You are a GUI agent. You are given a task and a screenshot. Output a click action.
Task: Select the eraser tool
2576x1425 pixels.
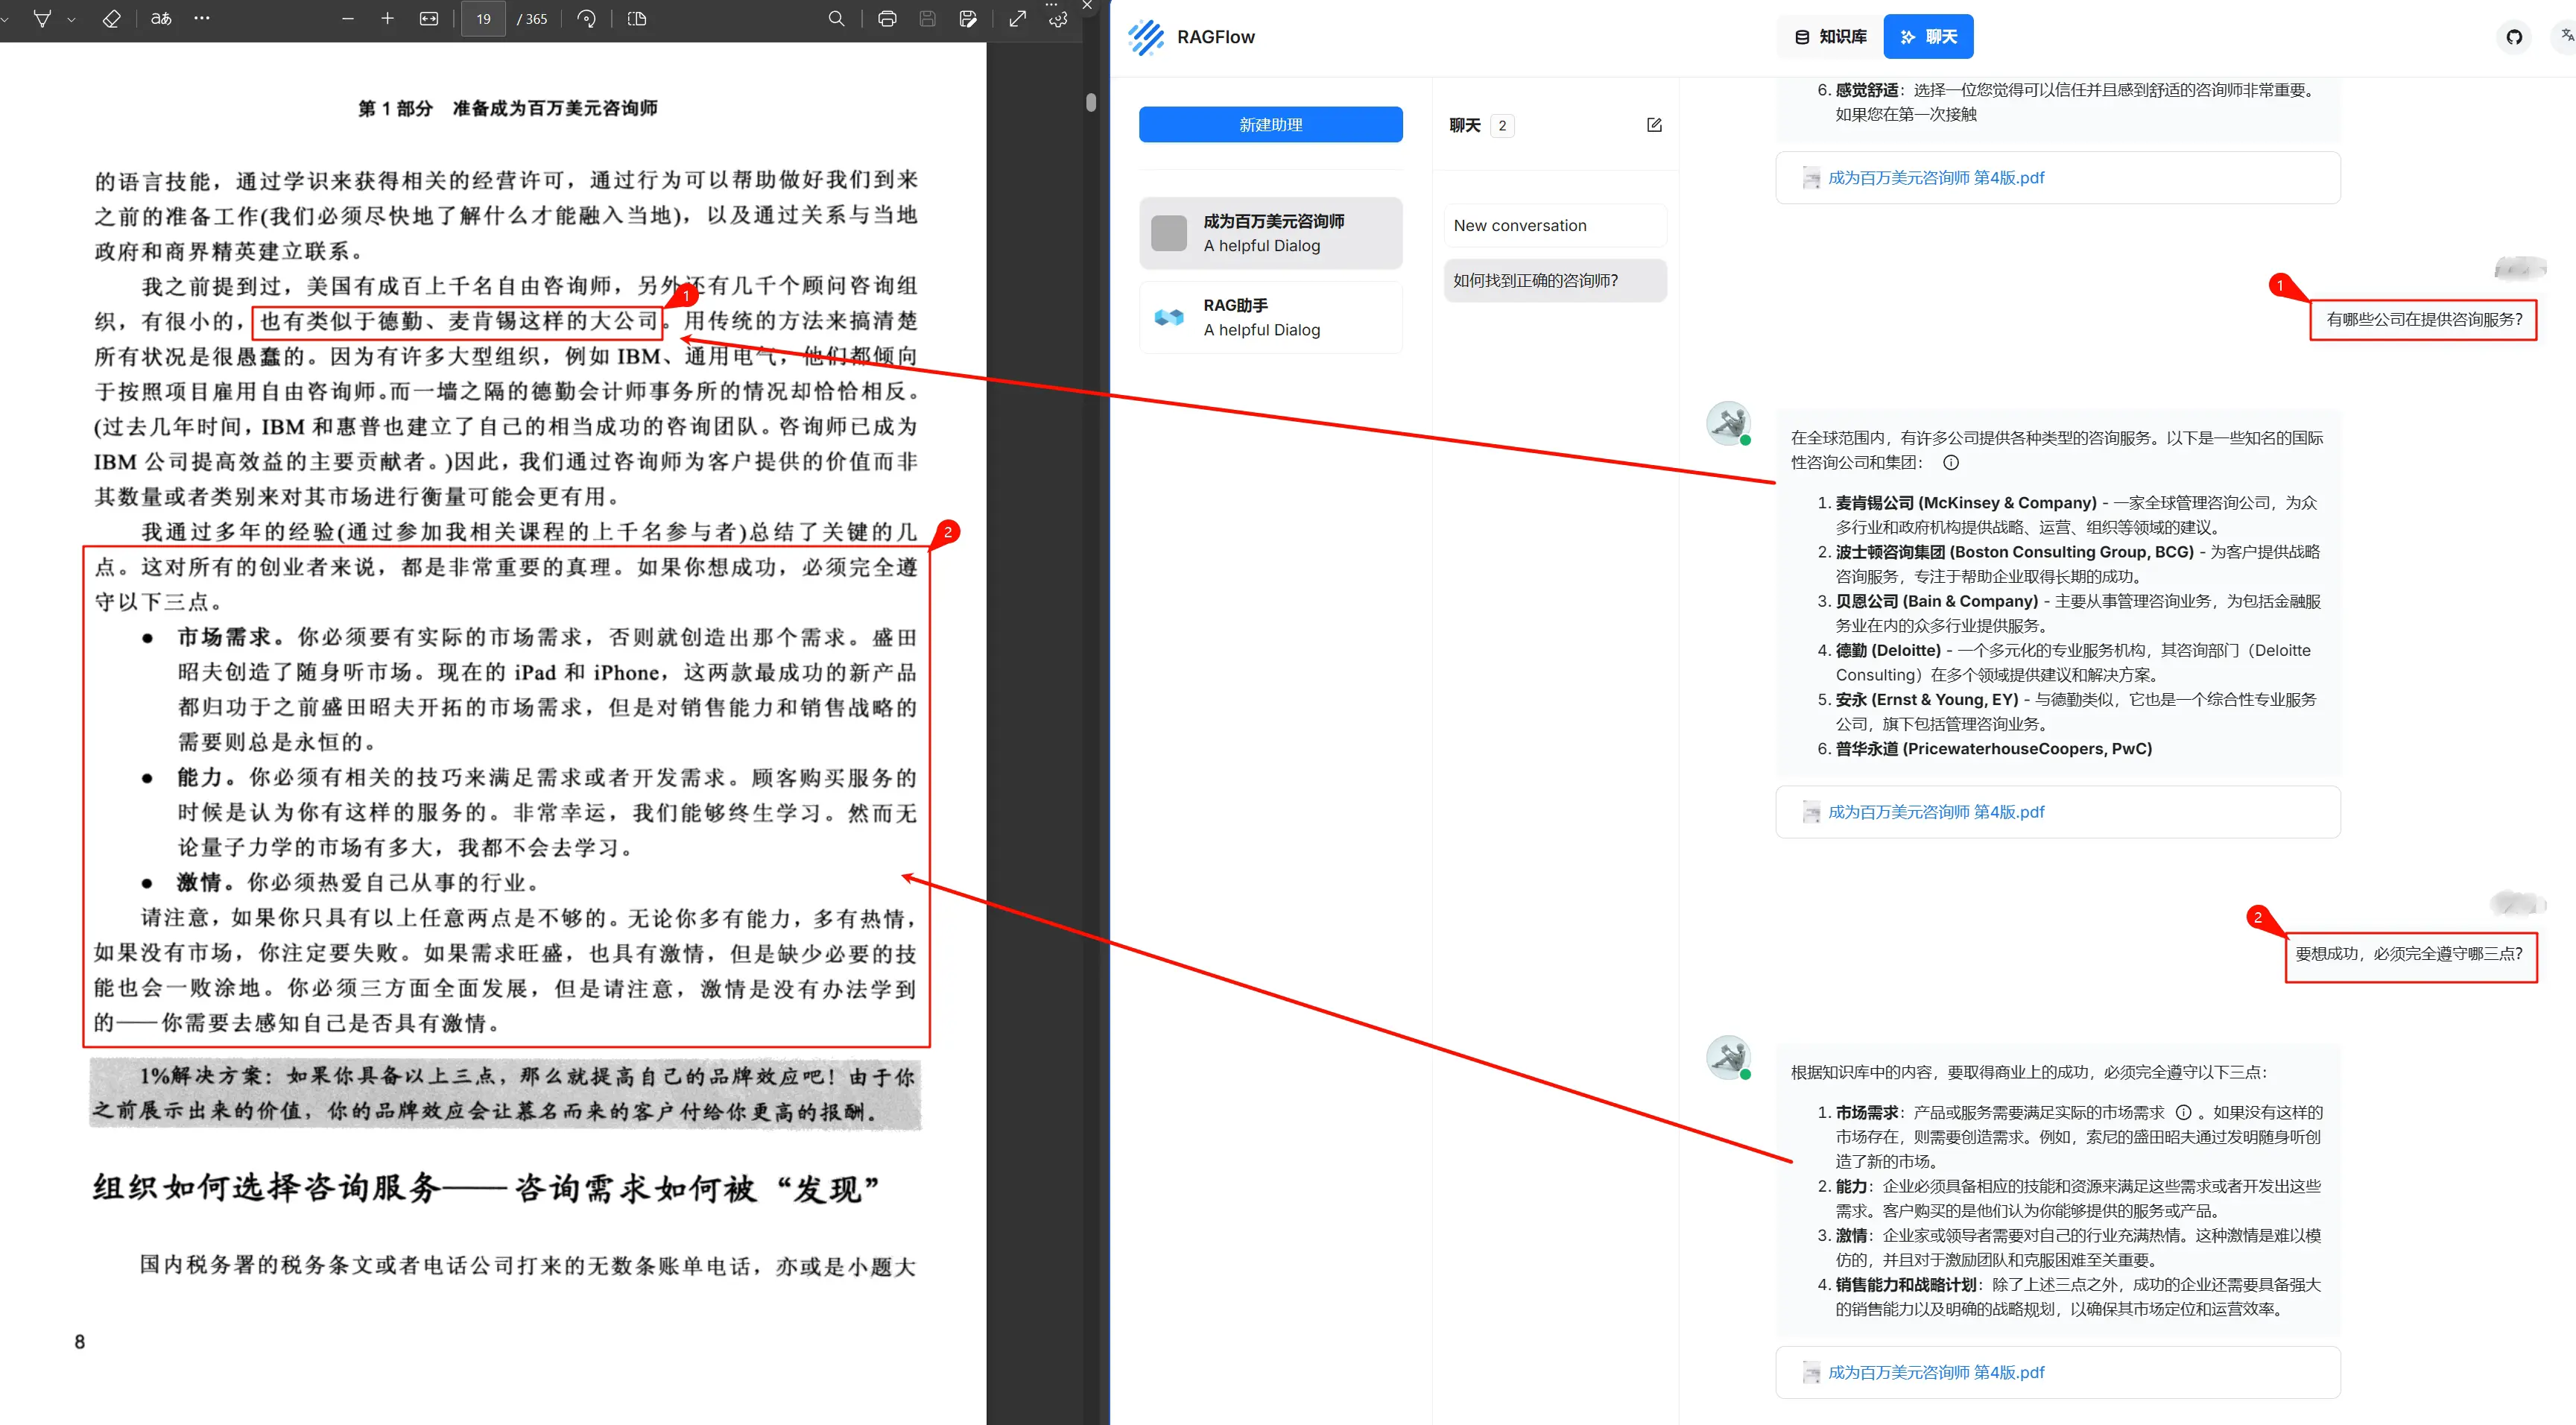(111, 19)
